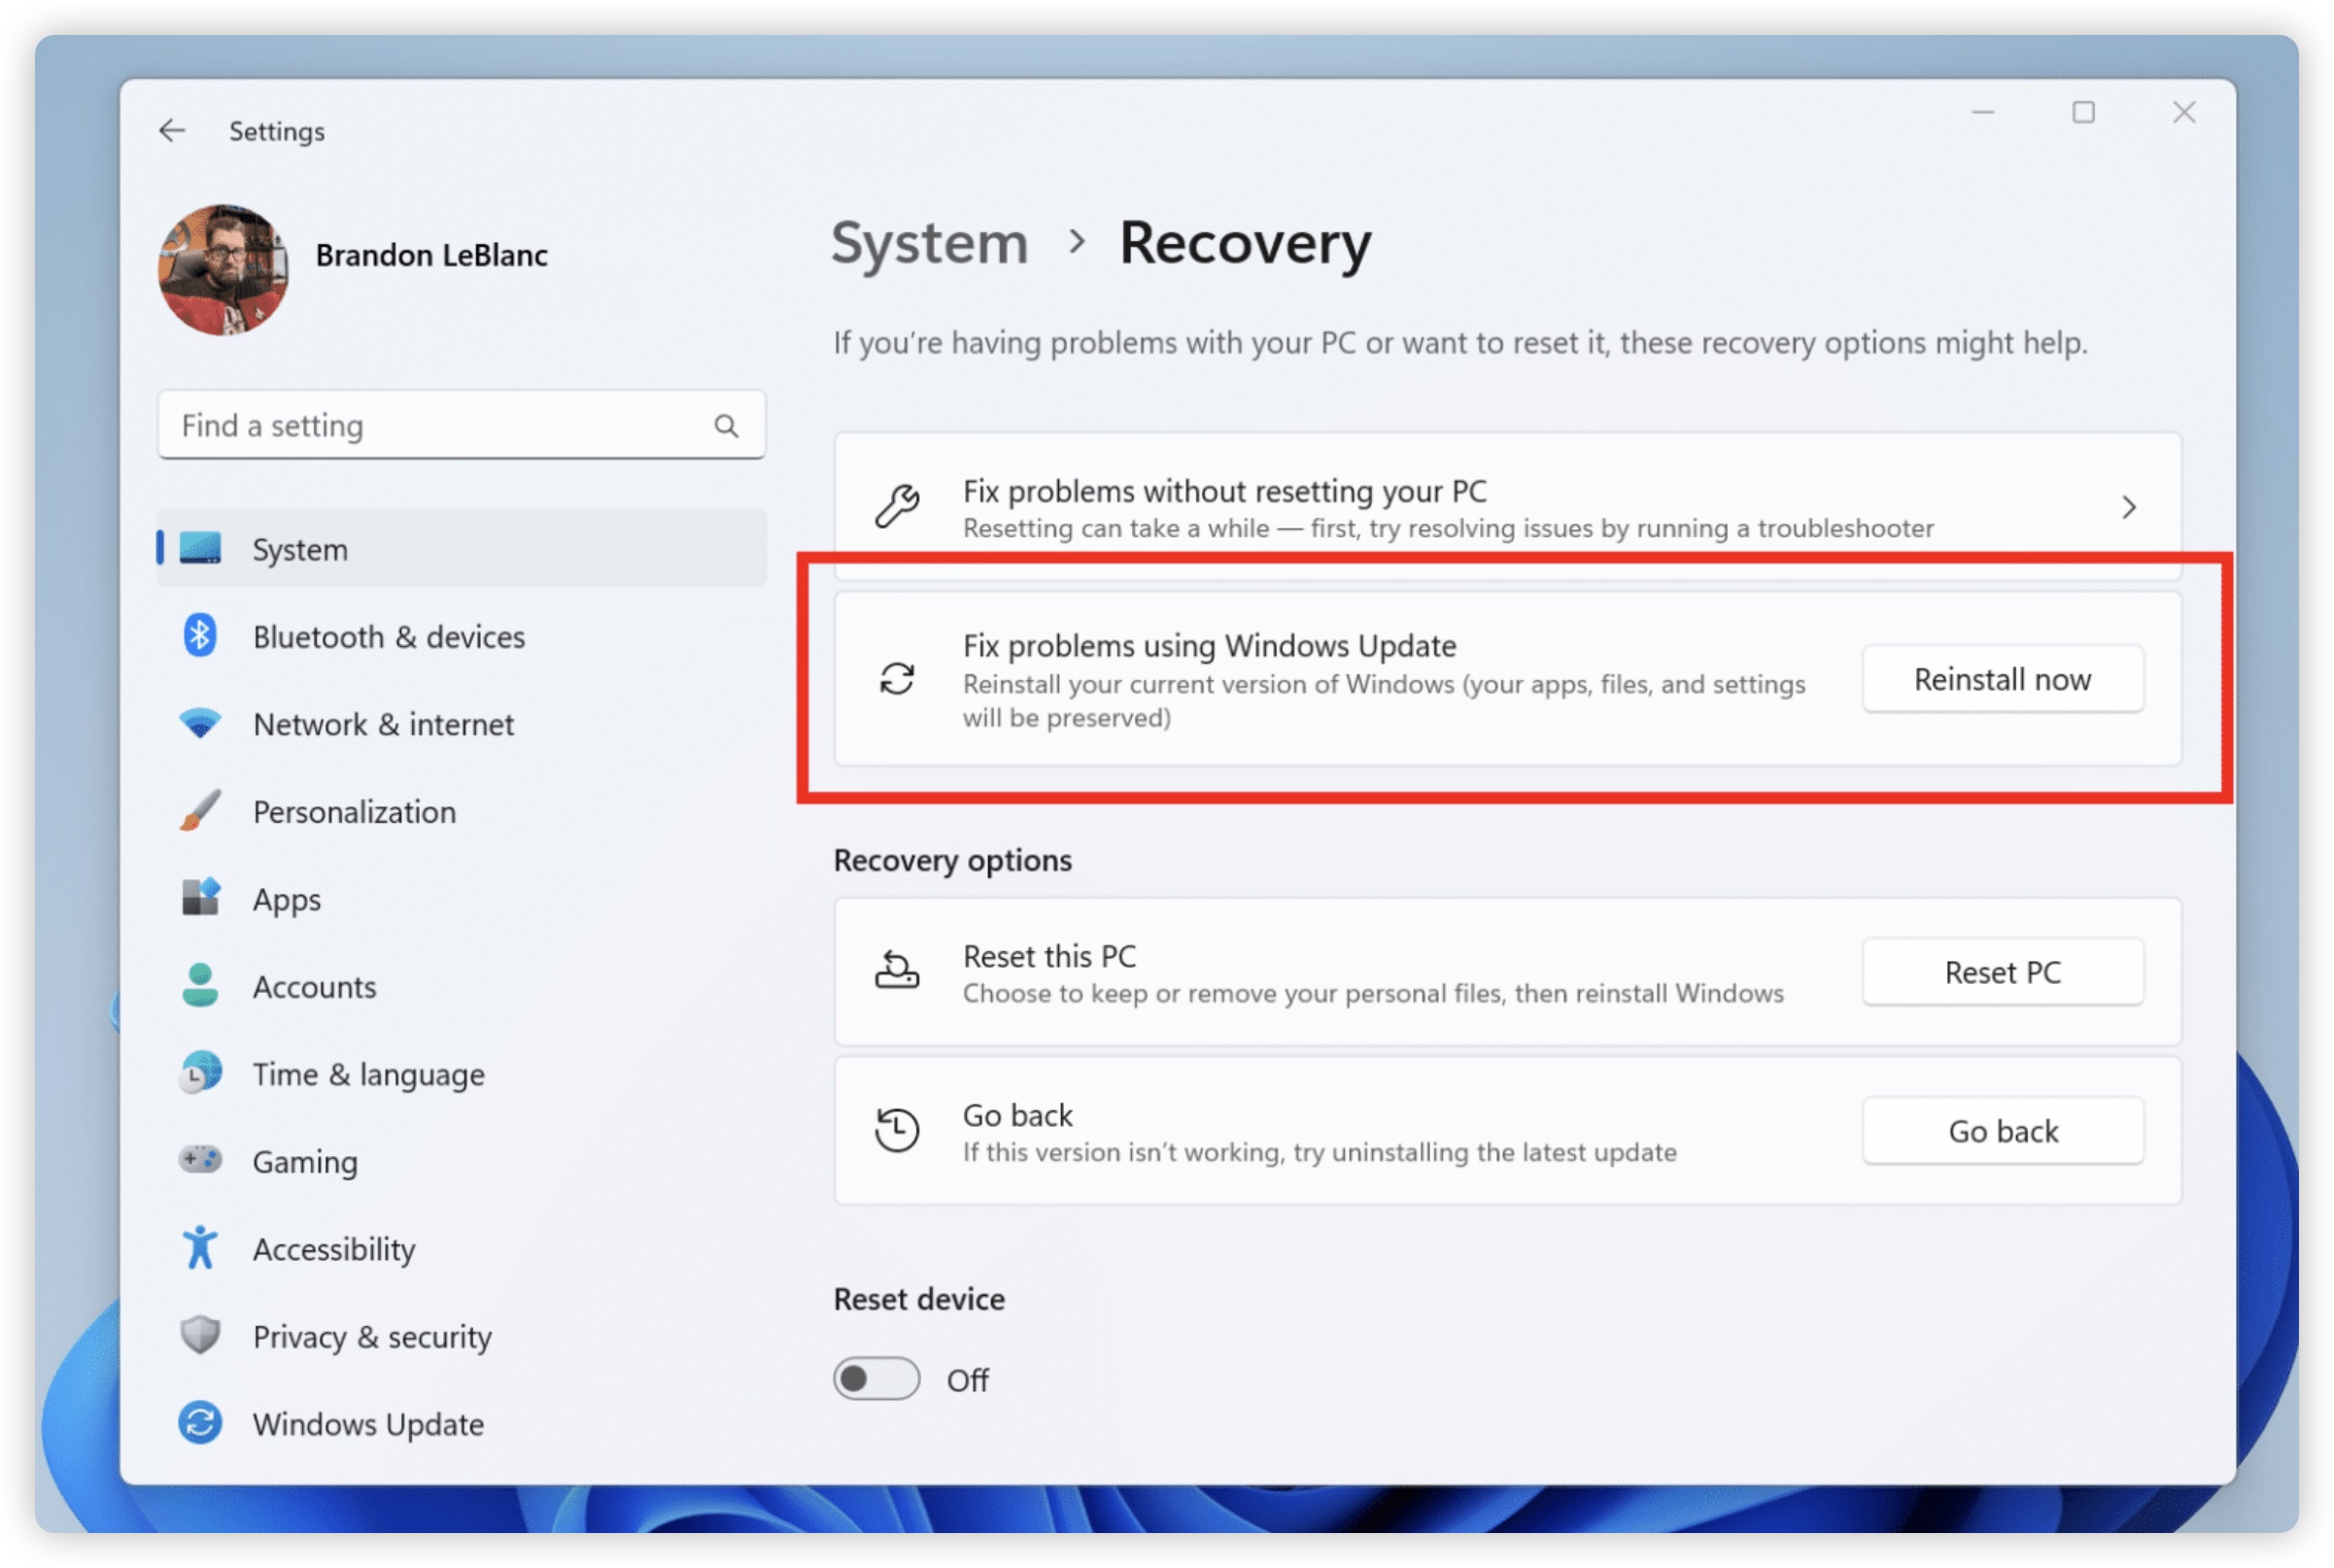The image size is (2334, 1568).
Task: Click the Reset this PC icon
Action: pos(897,971)
